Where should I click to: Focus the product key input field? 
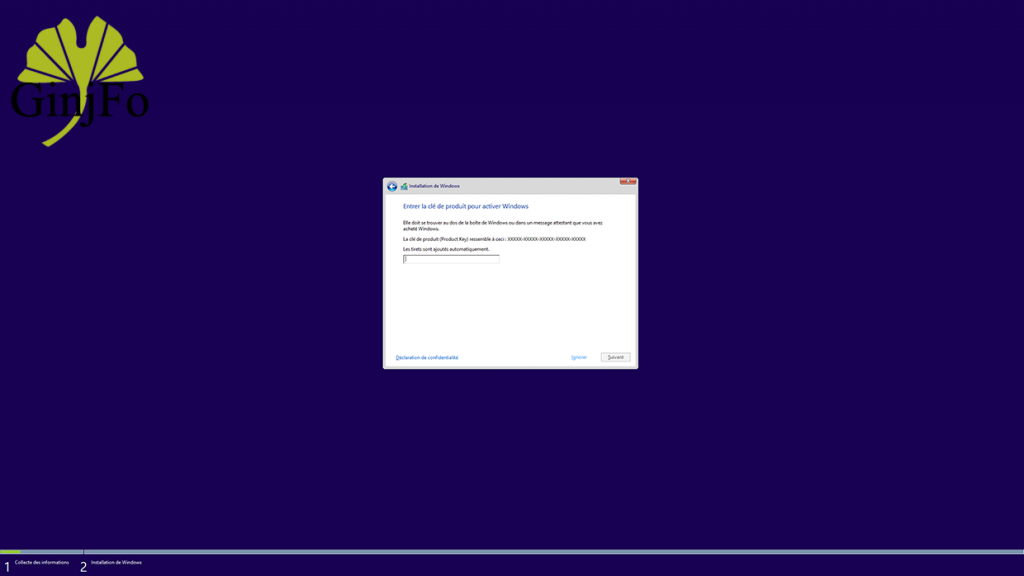(451, 259)
